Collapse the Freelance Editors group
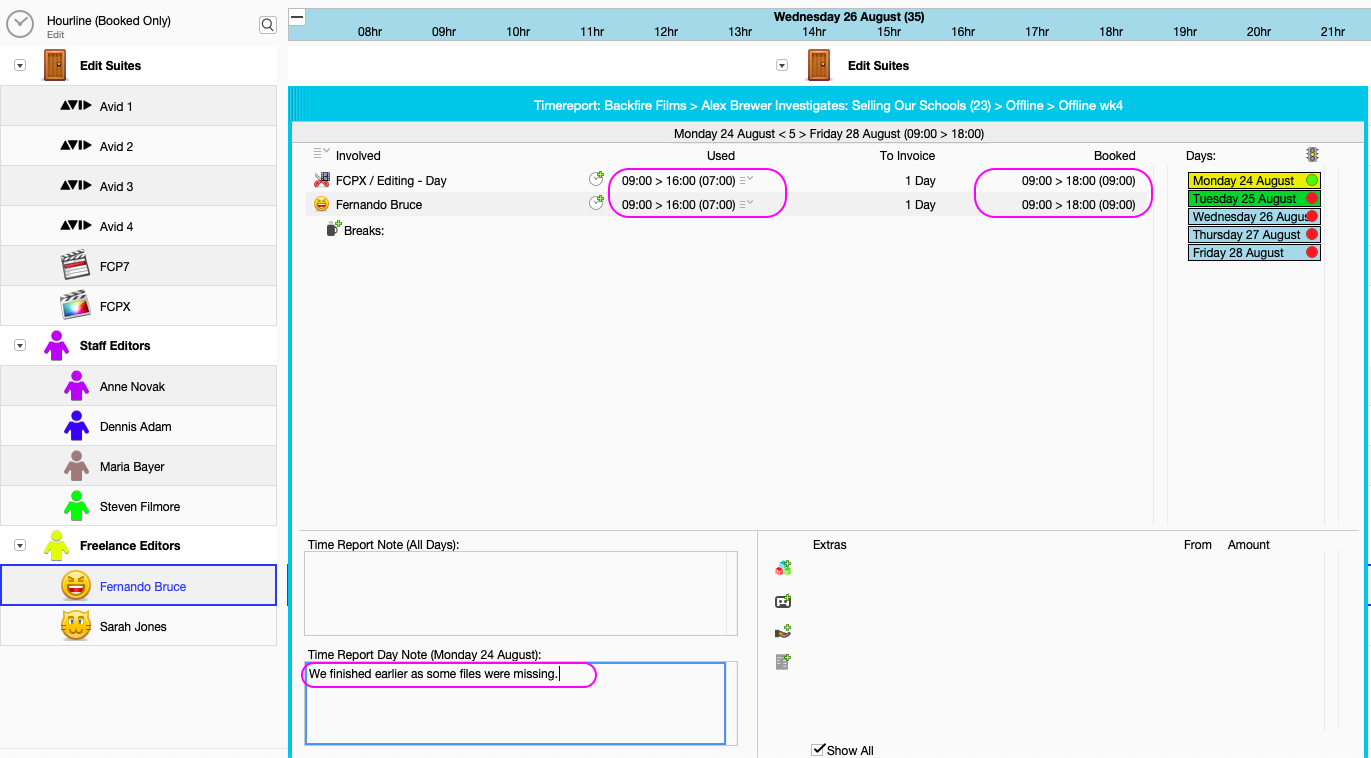Image resolution: width=1371 pixels, height=758 pixels. point(18,545)
